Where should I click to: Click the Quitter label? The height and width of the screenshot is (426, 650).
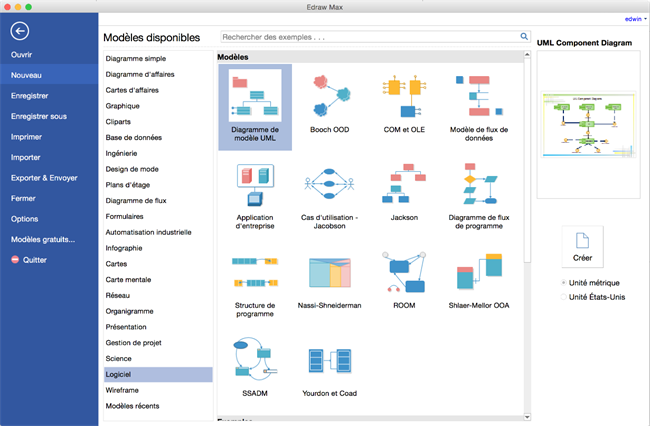point(35,260)
